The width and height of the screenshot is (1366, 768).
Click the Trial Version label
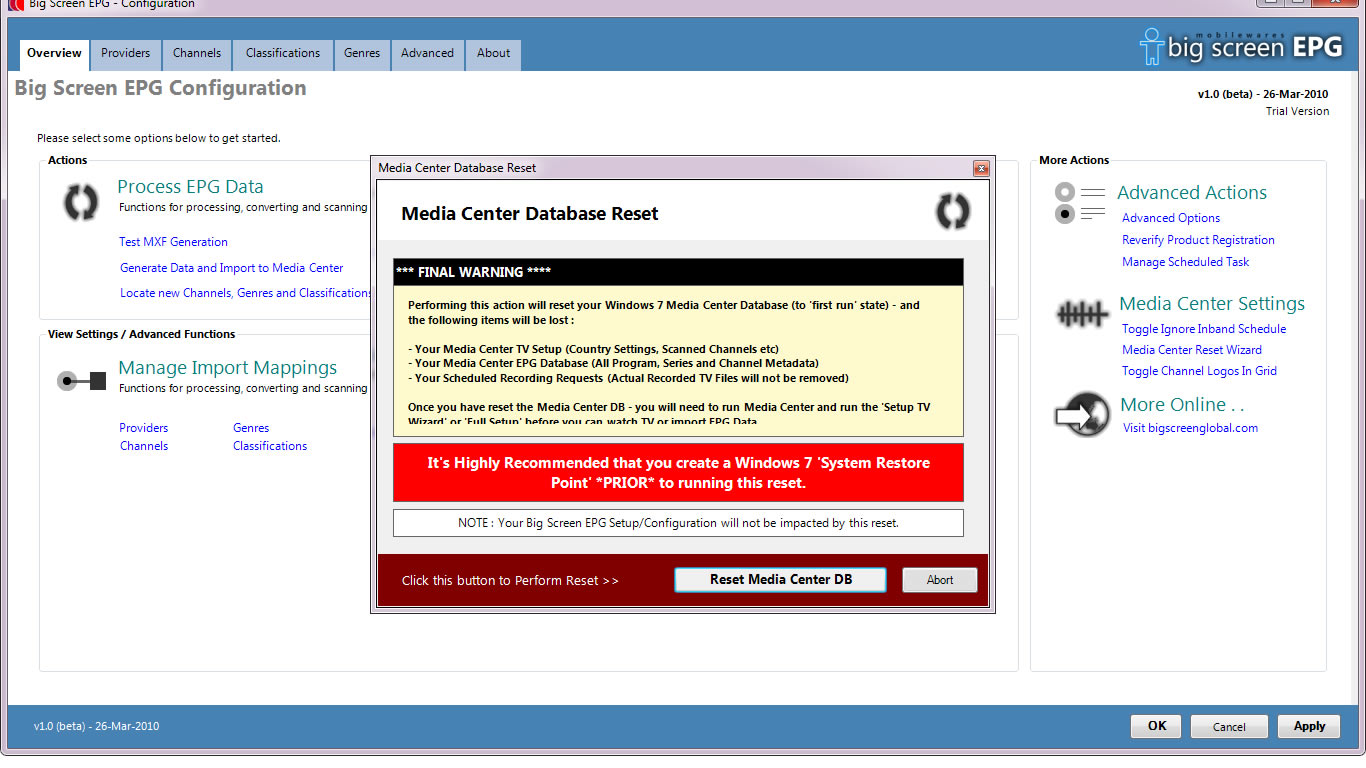pyautogui.click(x=1297, y=112)
